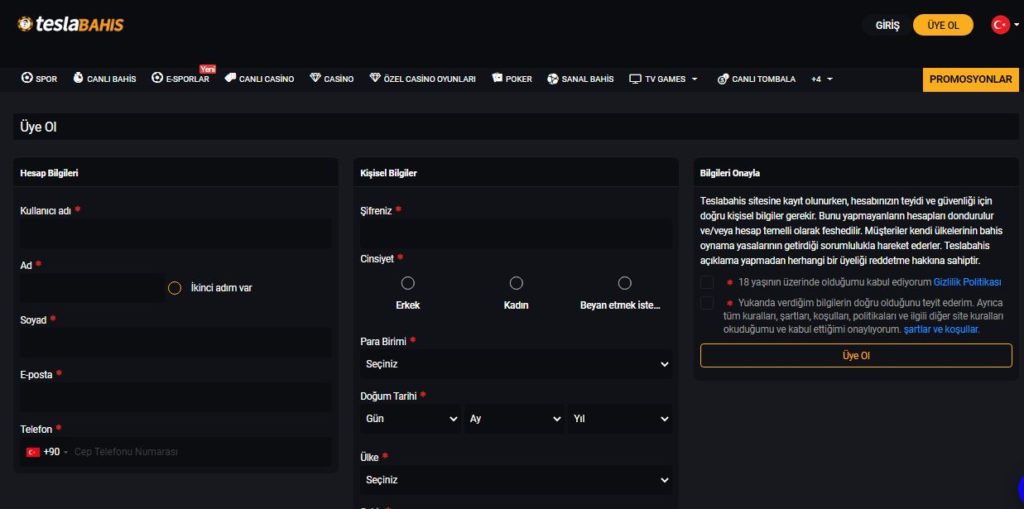Click the stopwatch icon beside CANLI BAHİS
This screenshot has height=509, width=1024.
coord(78,78)
